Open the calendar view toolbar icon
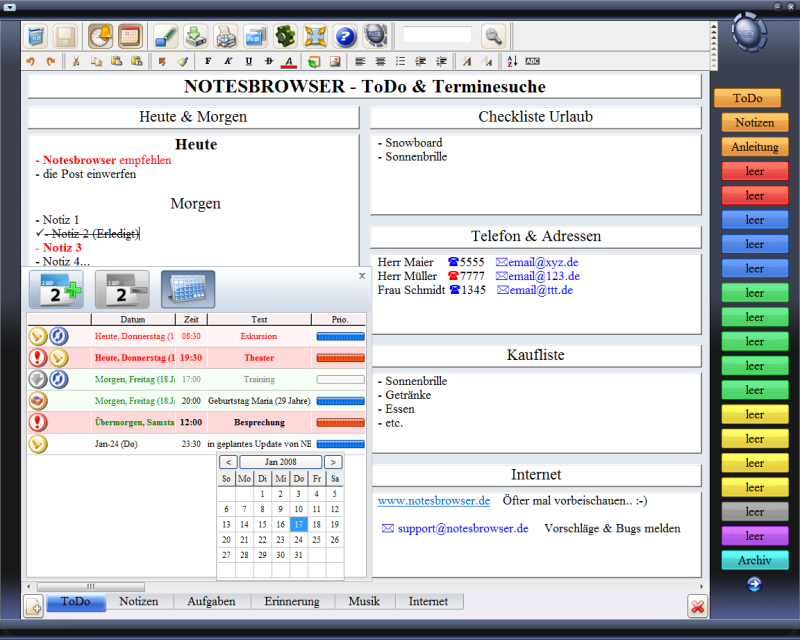This screenshot has height=640, width=800. click(x=129, y=37)
